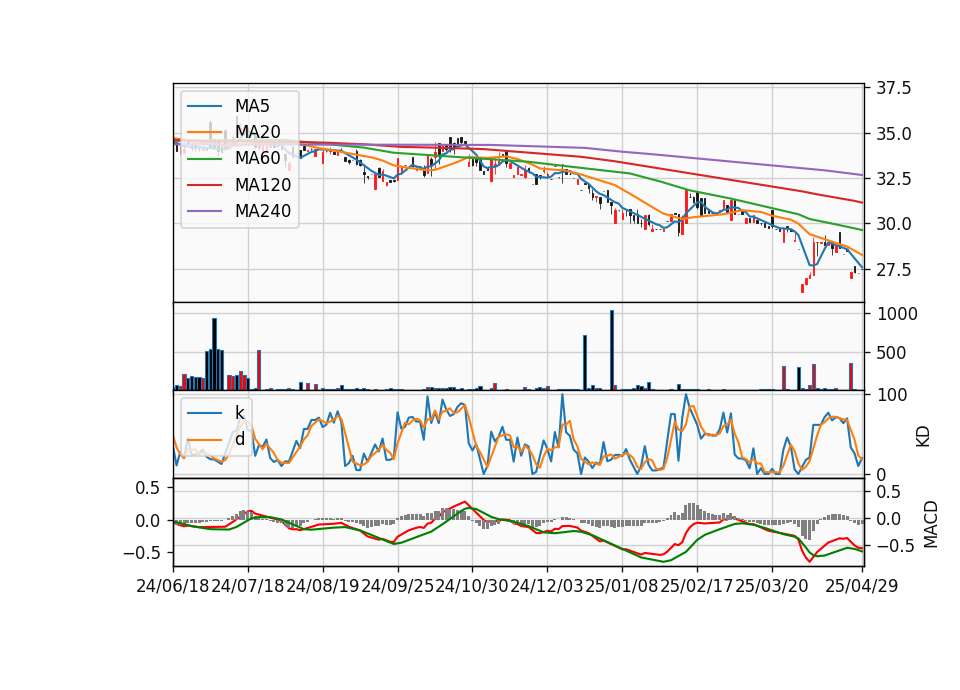
Task: Click the purple MA240 legend line sample
Action: coord(205,212)
